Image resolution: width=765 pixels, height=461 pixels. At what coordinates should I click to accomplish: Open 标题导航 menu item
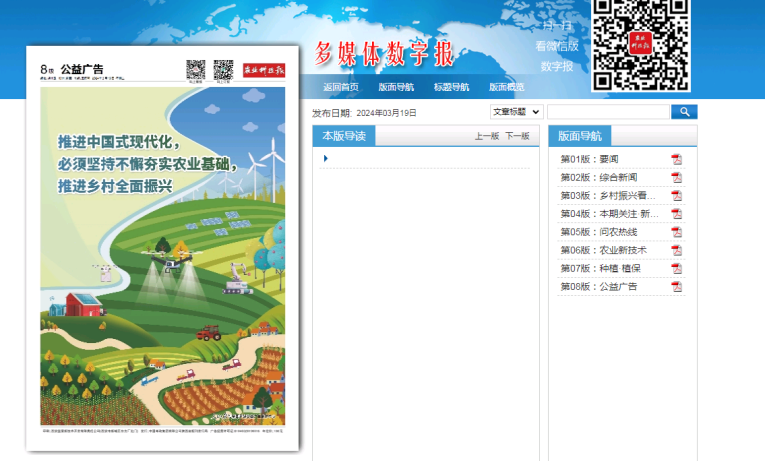451,87
